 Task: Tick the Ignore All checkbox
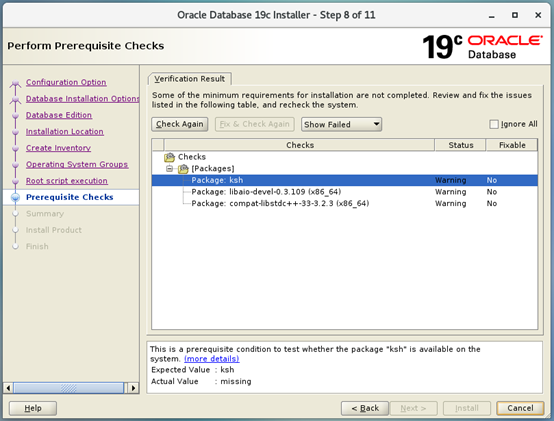tap(494, 124)
